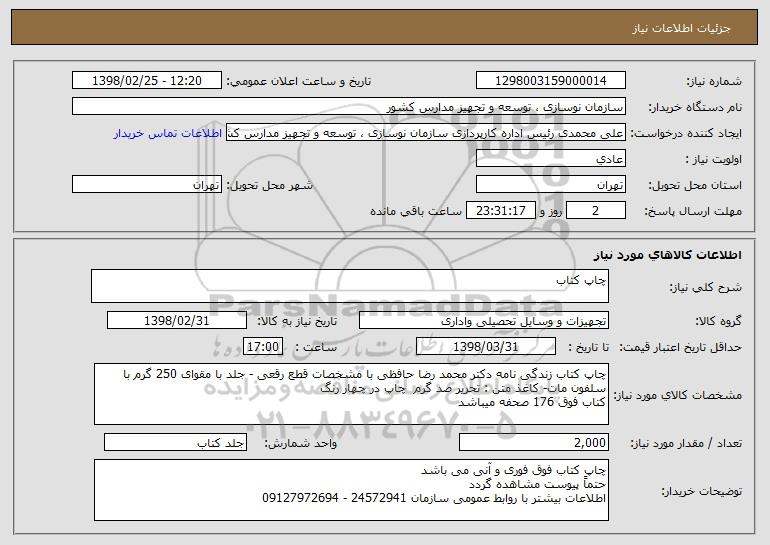Select the گروه کالا field

(x=484, y=321)
